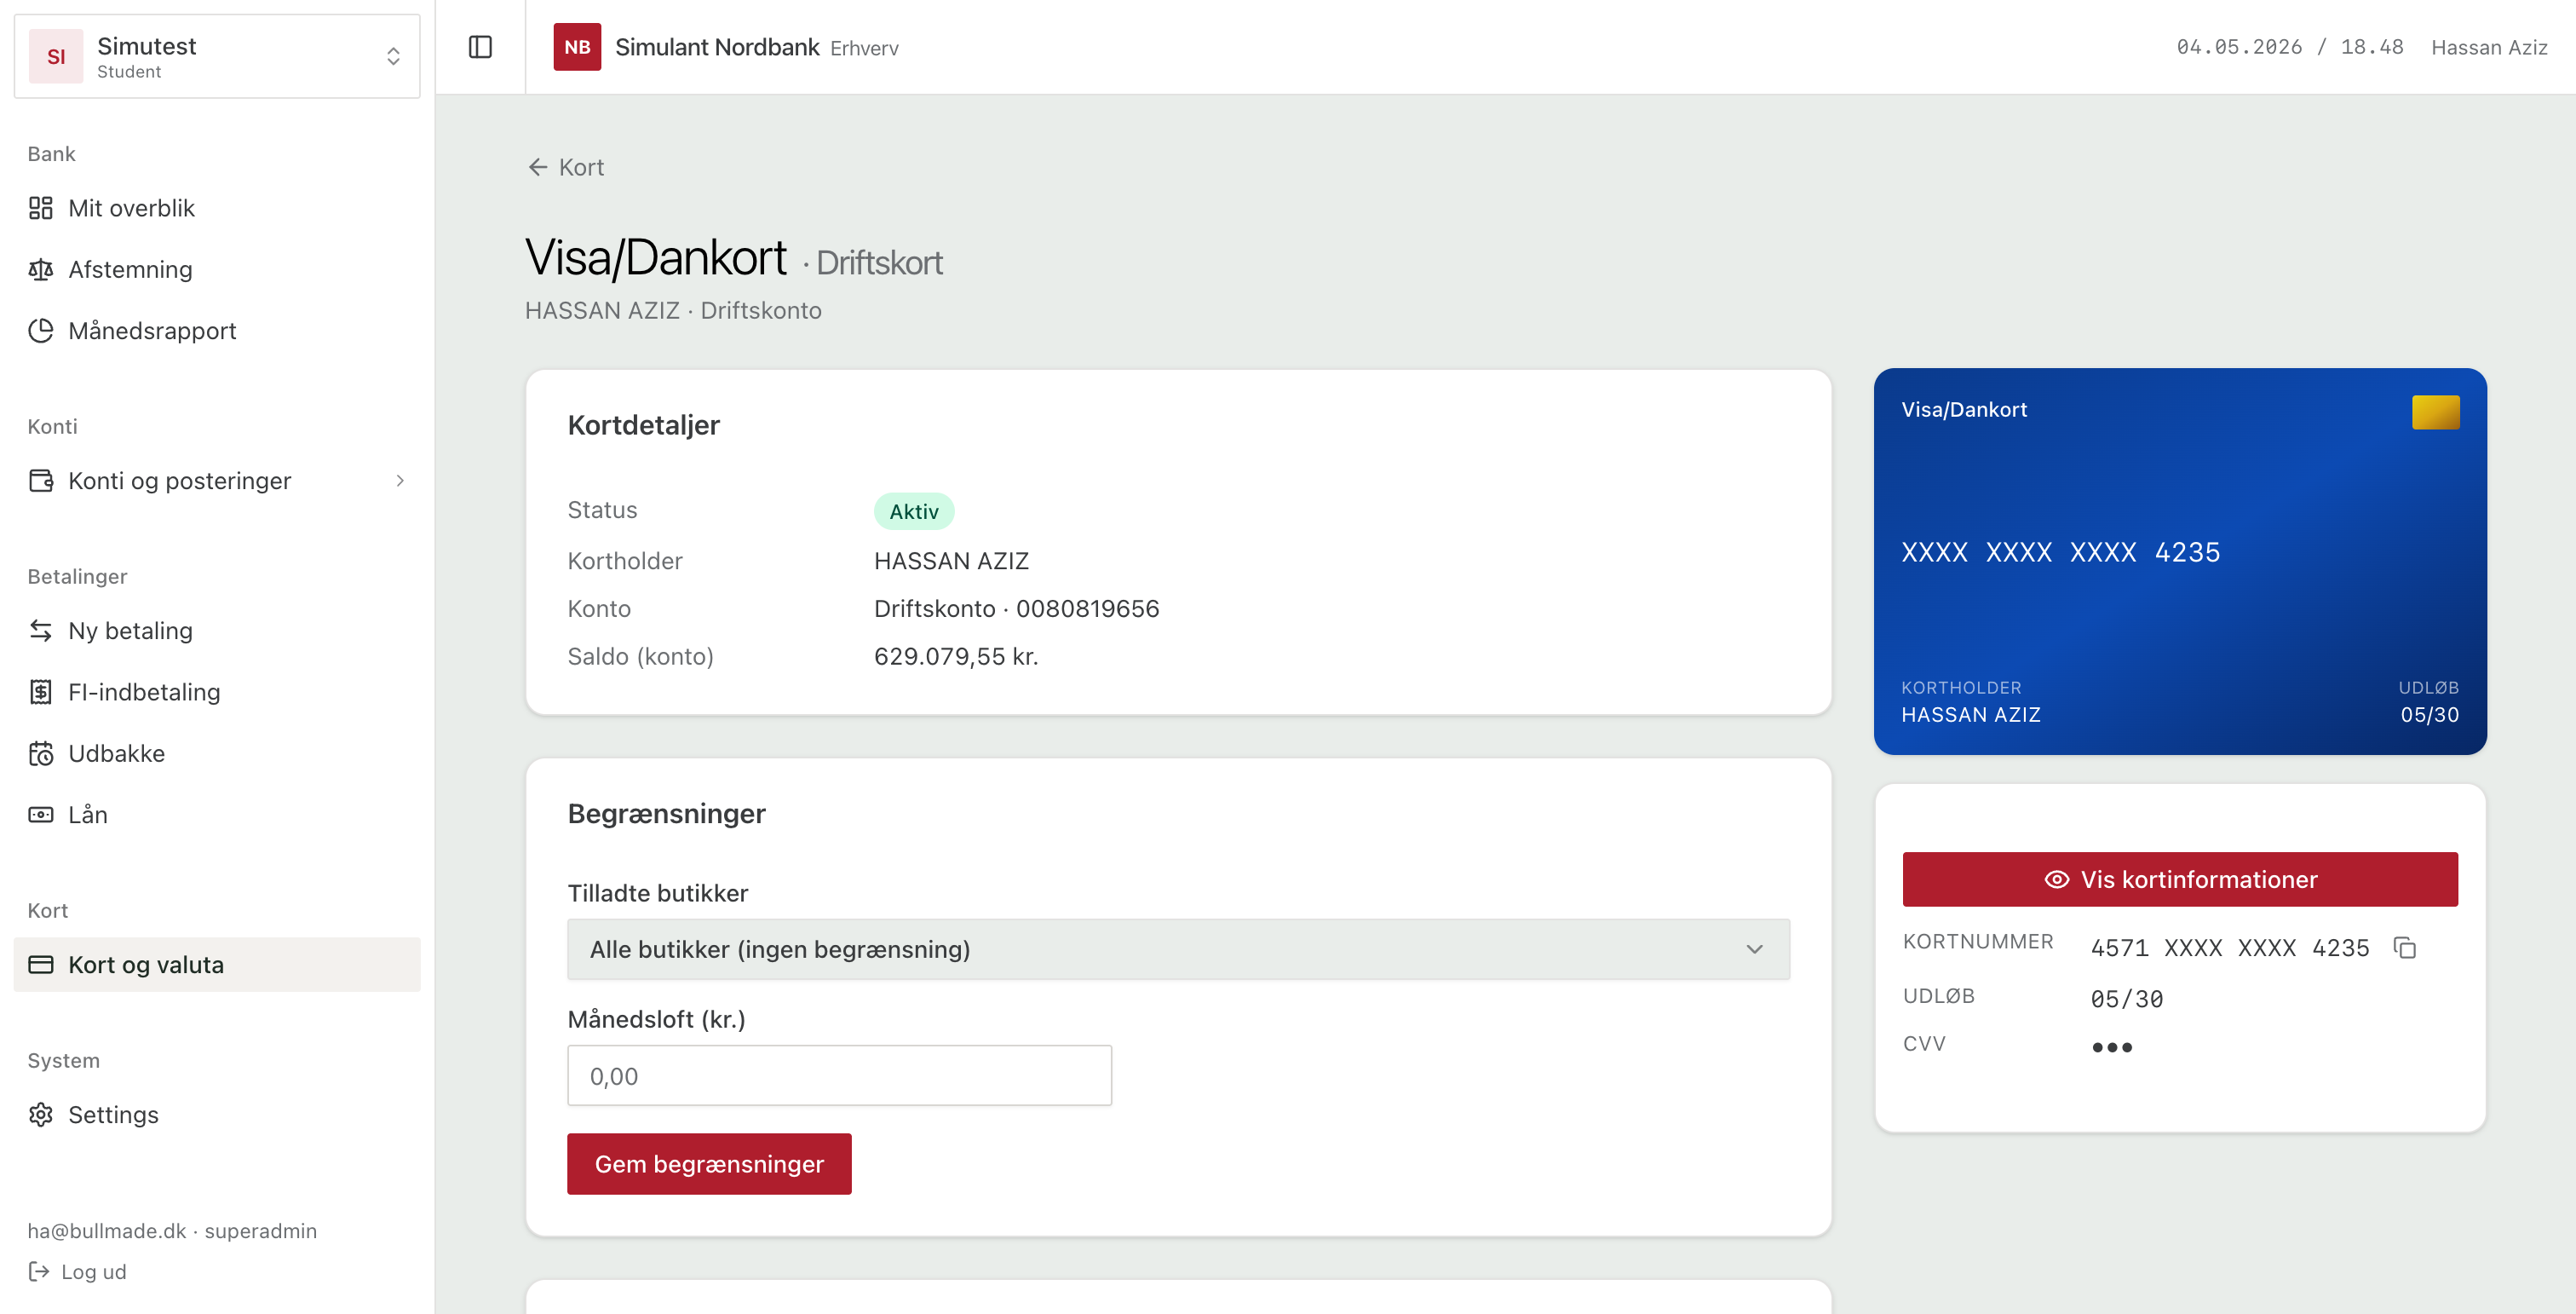This screenshot has width=2576, height=1314.
Task: Go back to Kort list
Action: click(566, 167)
